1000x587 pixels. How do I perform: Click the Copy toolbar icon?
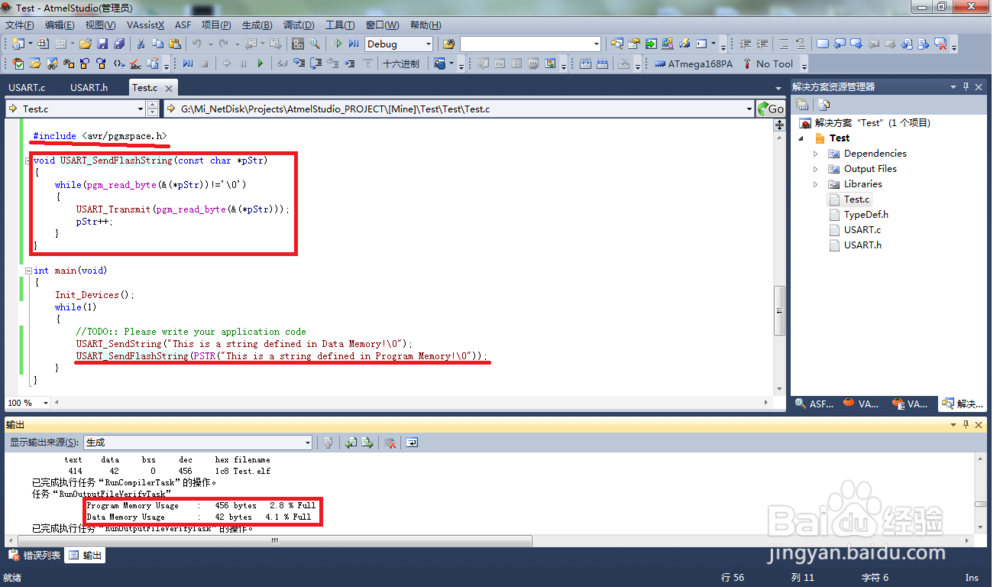coord(158,44)
